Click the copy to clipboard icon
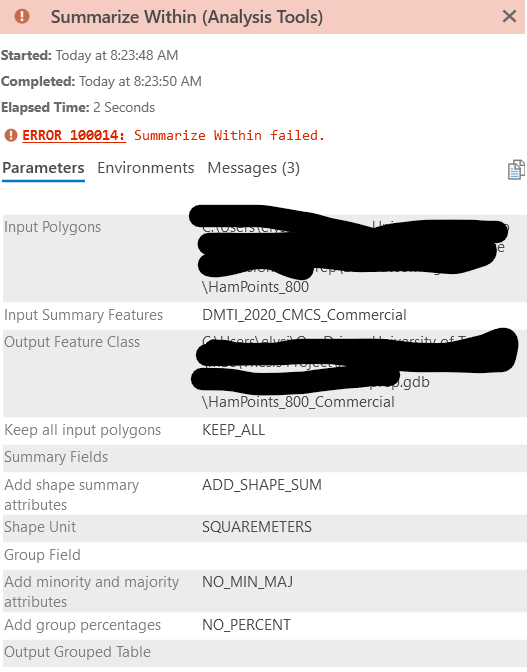Viewport: 527px width, 672px height. [516, 170]
